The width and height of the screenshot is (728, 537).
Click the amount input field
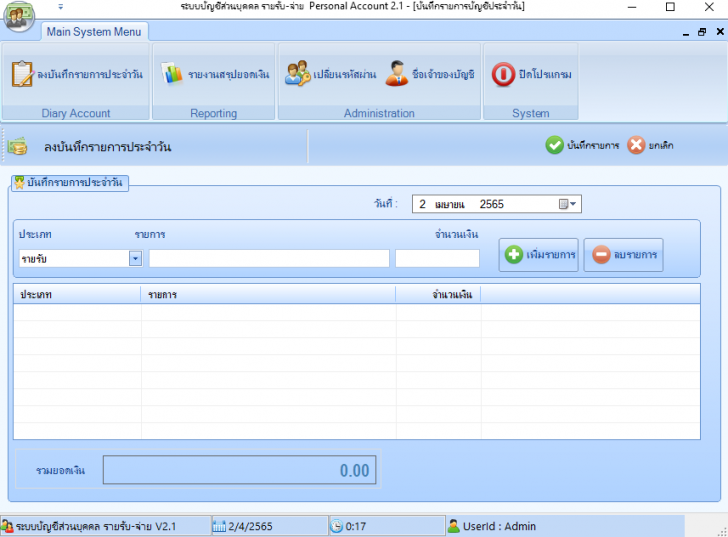click(x=437, y=259)
